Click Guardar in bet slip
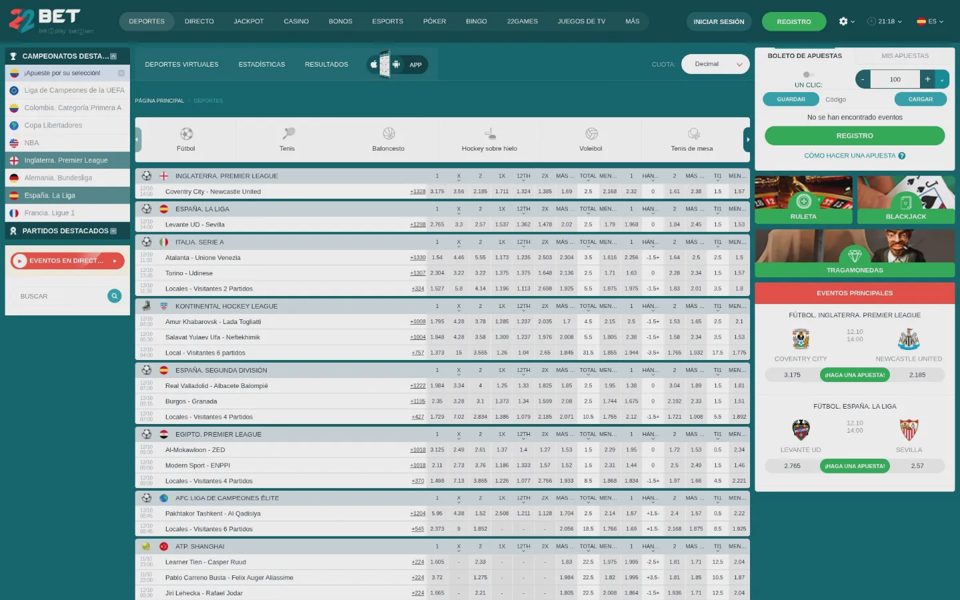960x600 pixels. 791,99
